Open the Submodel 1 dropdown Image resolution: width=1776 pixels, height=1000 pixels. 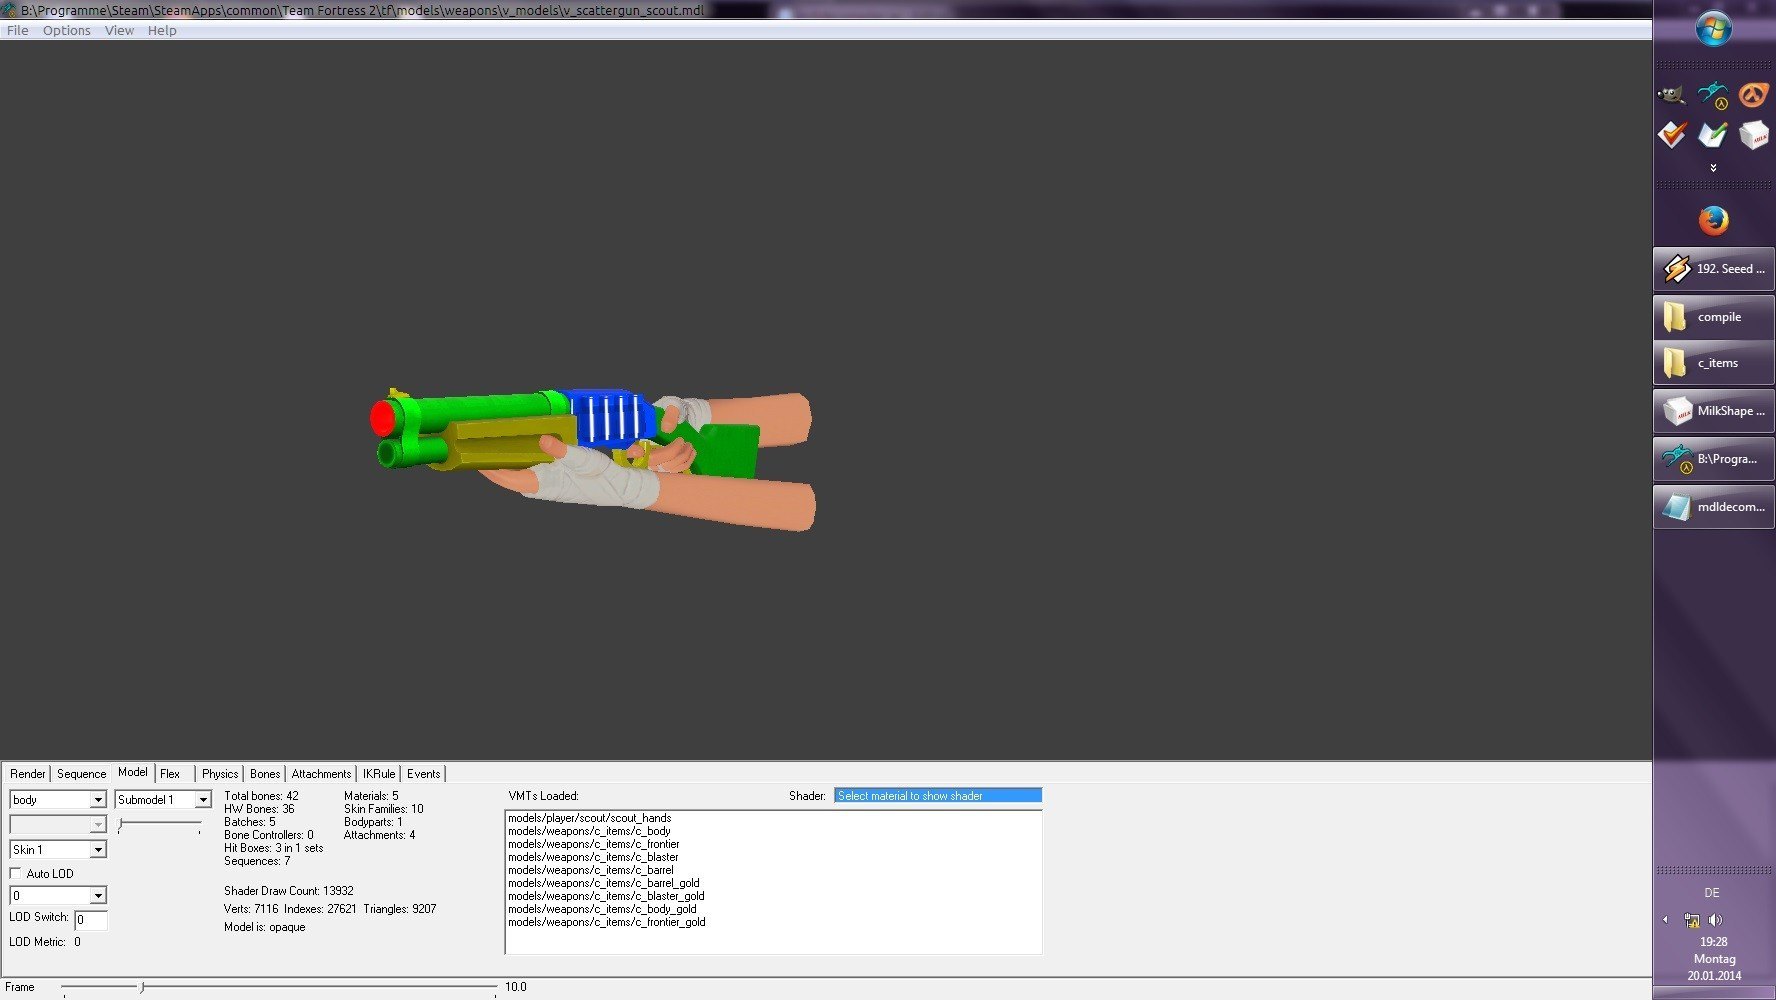(203, 800)
